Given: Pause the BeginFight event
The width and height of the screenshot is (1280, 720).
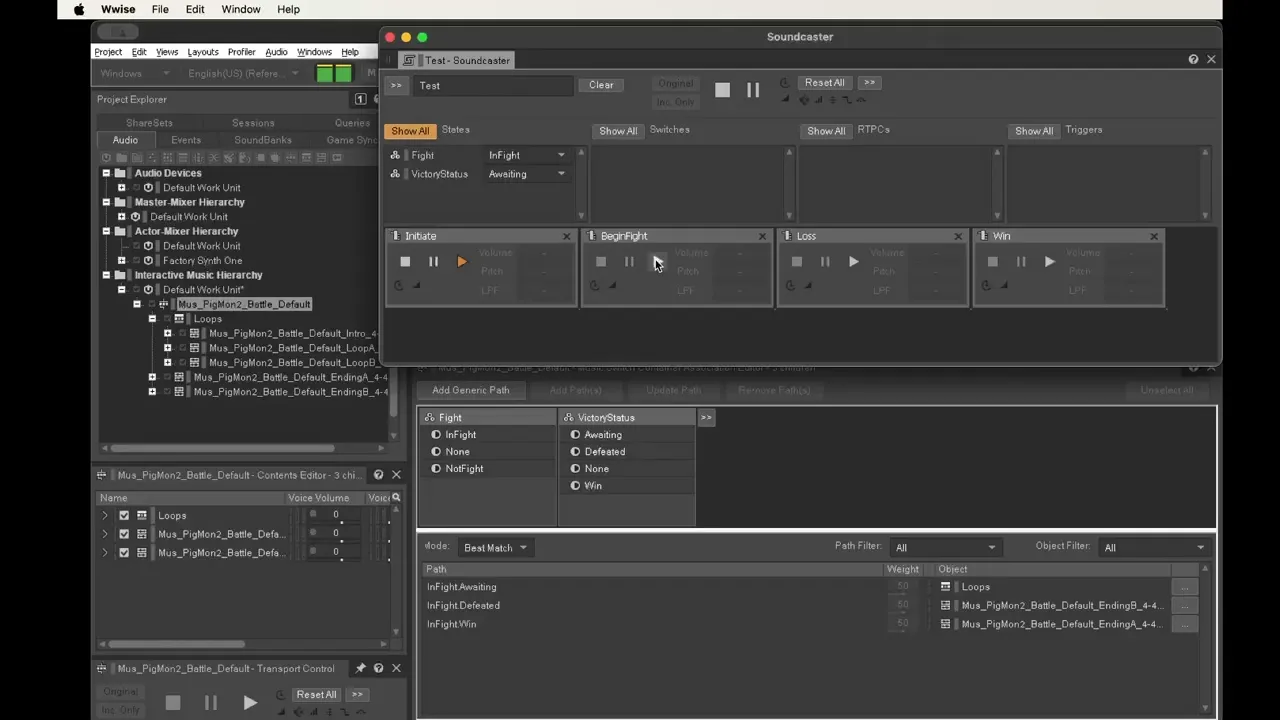Looking at the screenshot, I should [x=629, y=262].
